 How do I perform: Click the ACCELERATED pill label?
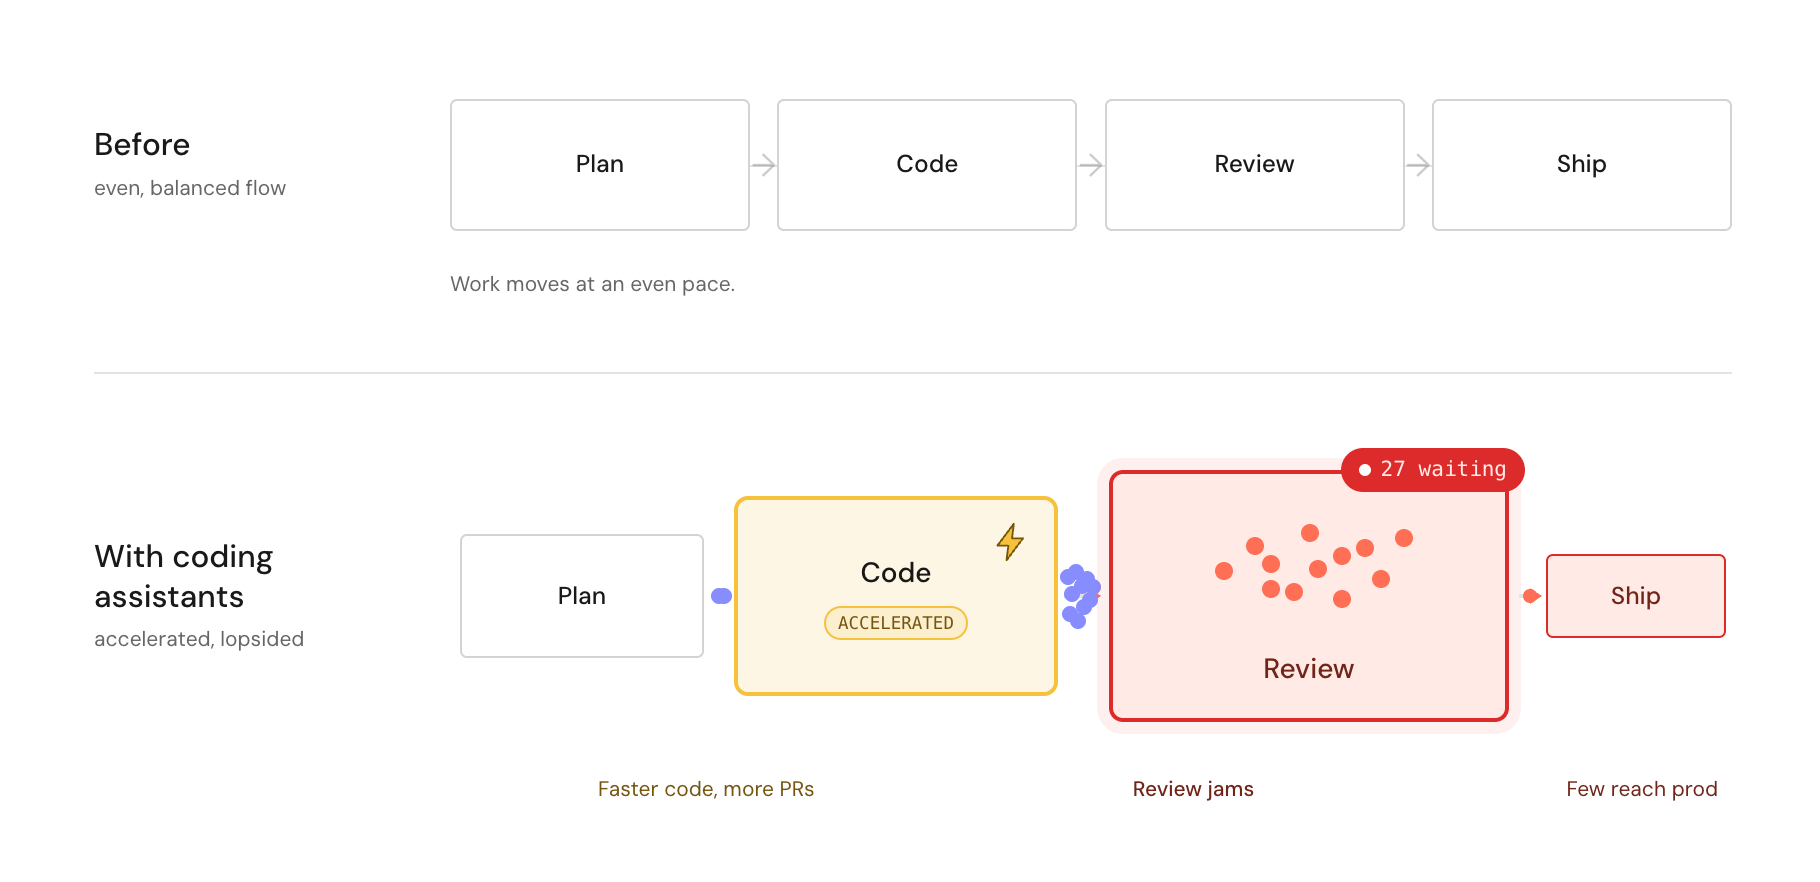(x=896, y=623)
